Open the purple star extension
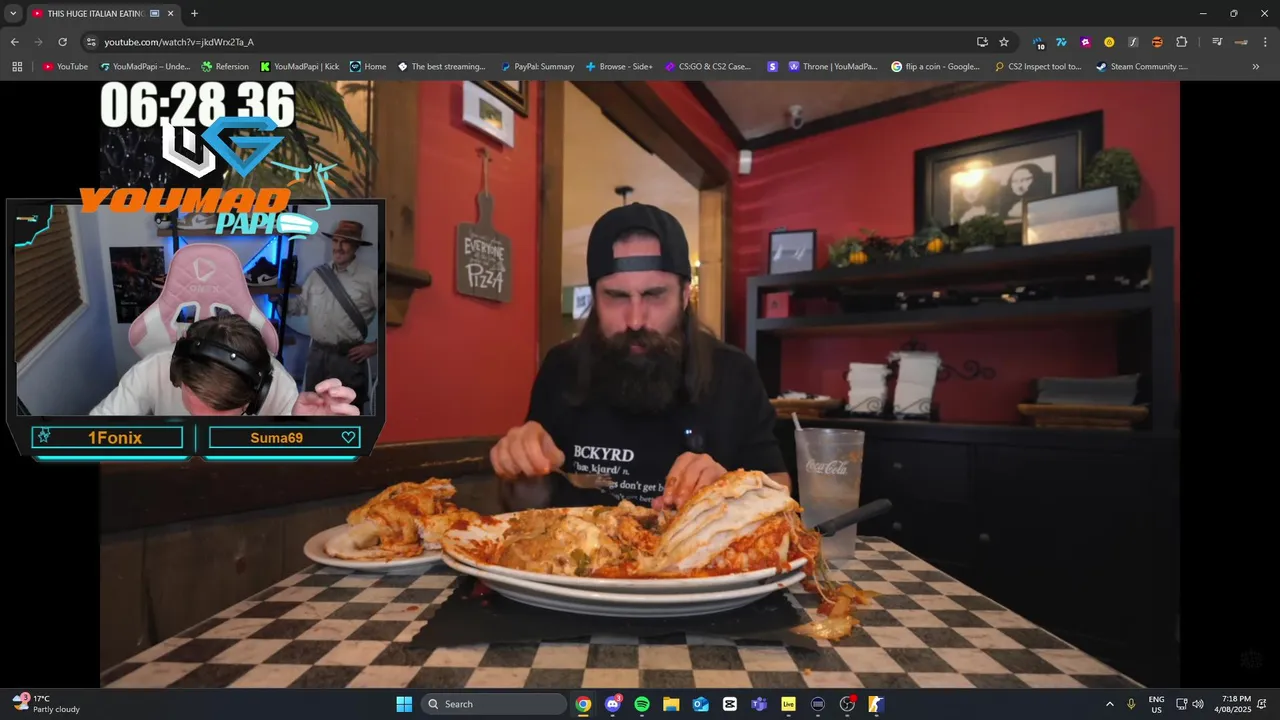Image resolution: width=1280 pixels, height=720 pixels. (x=1085, y=42)
